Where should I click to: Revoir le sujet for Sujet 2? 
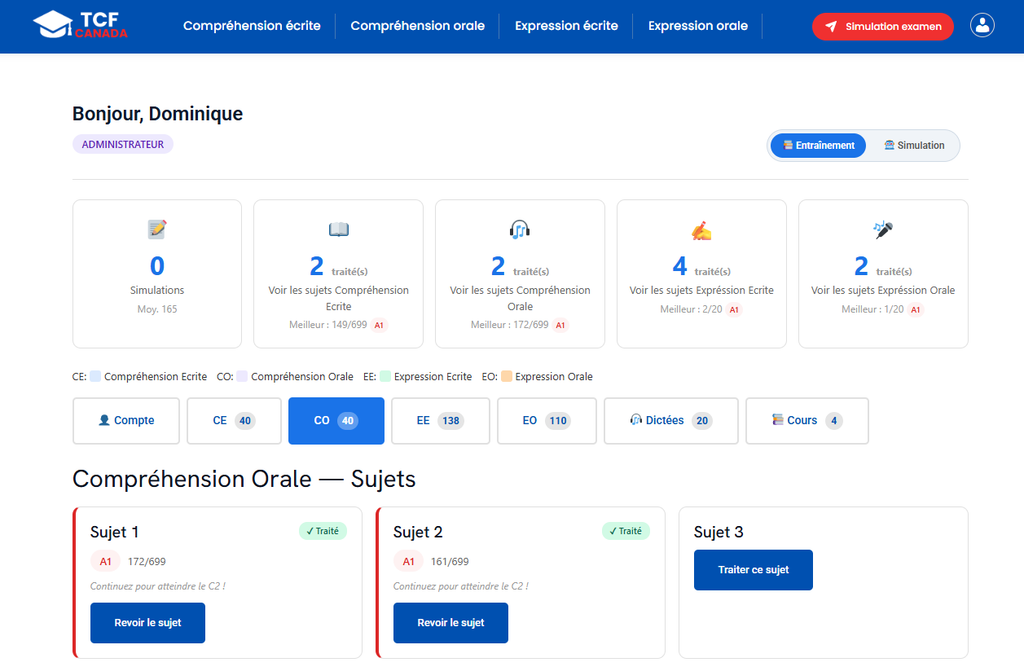[451, 623]
